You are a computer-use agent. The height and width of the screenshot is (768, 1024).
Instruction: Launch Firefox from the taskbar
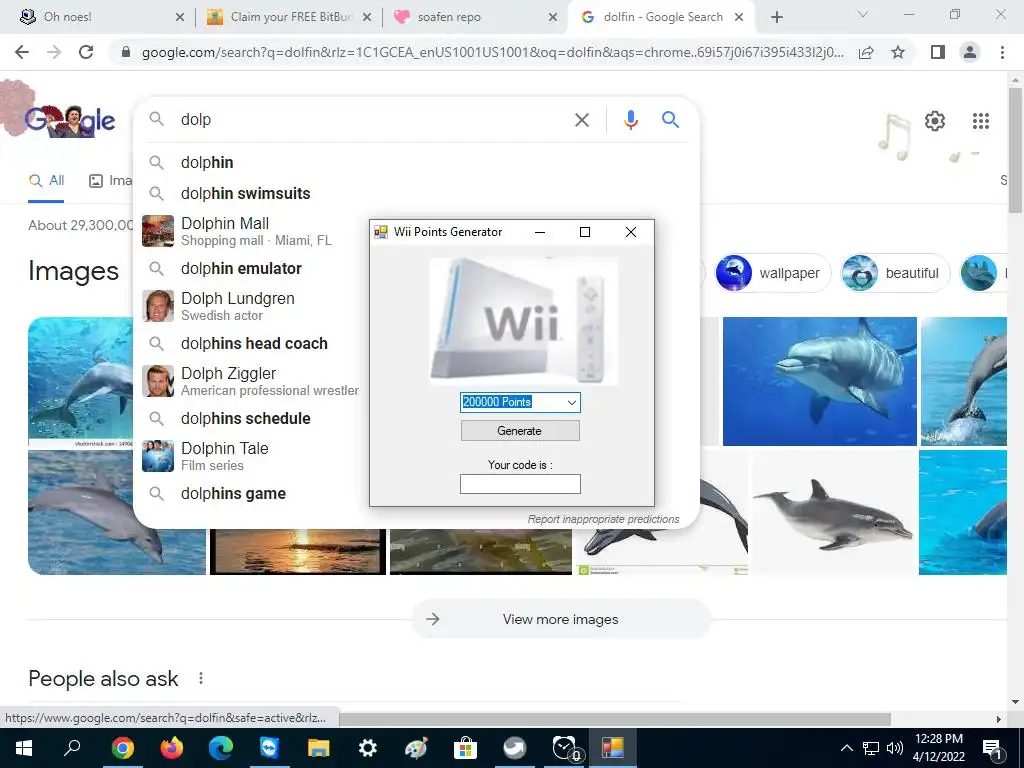point(172,748)
